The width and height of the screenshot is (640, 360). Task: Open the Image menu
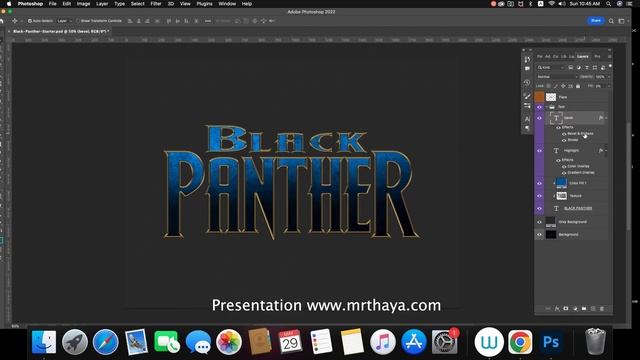point(83,4)
